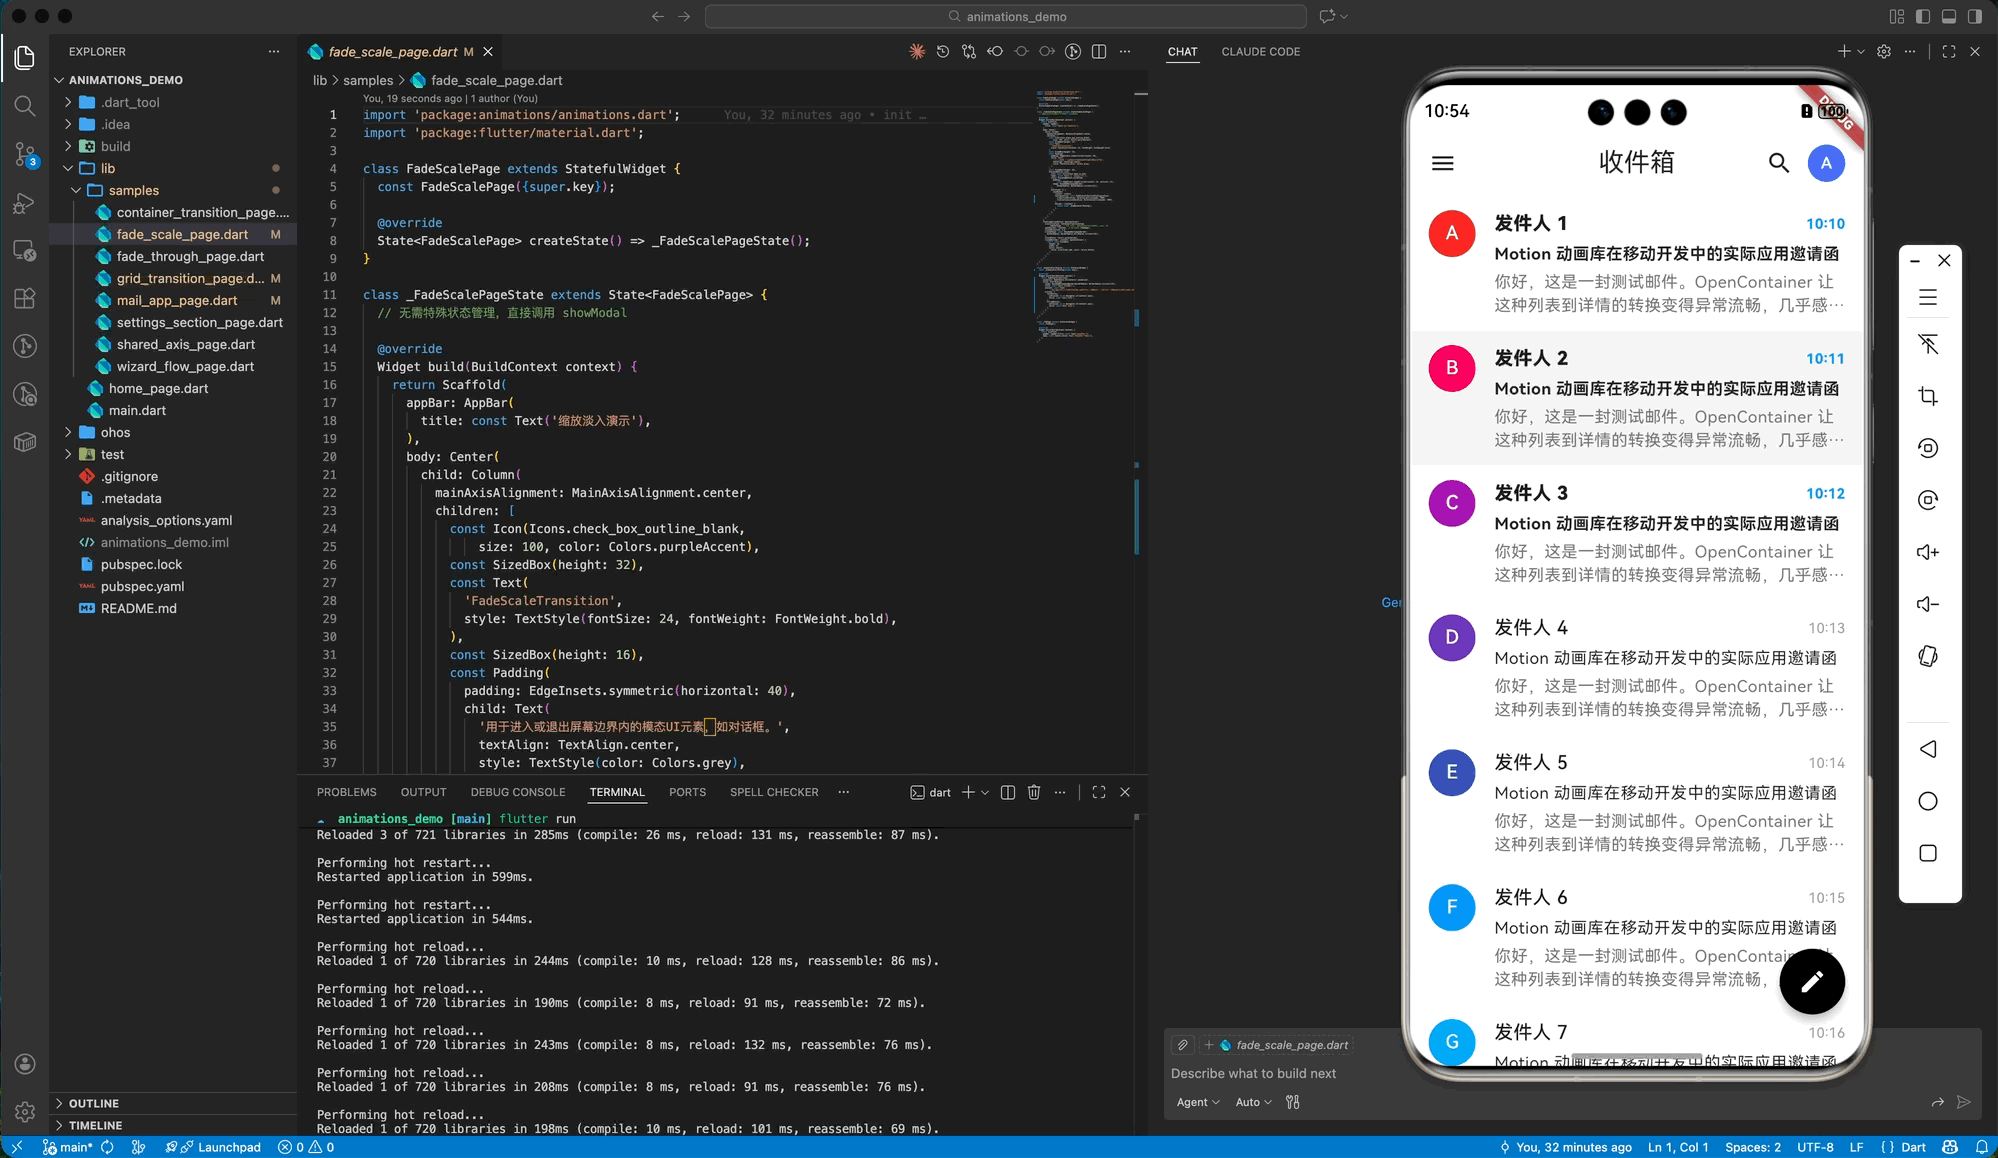Toggle the primary sidebar layout button
This screenshot has height=1158, width=1998.
pos(1922,16)
